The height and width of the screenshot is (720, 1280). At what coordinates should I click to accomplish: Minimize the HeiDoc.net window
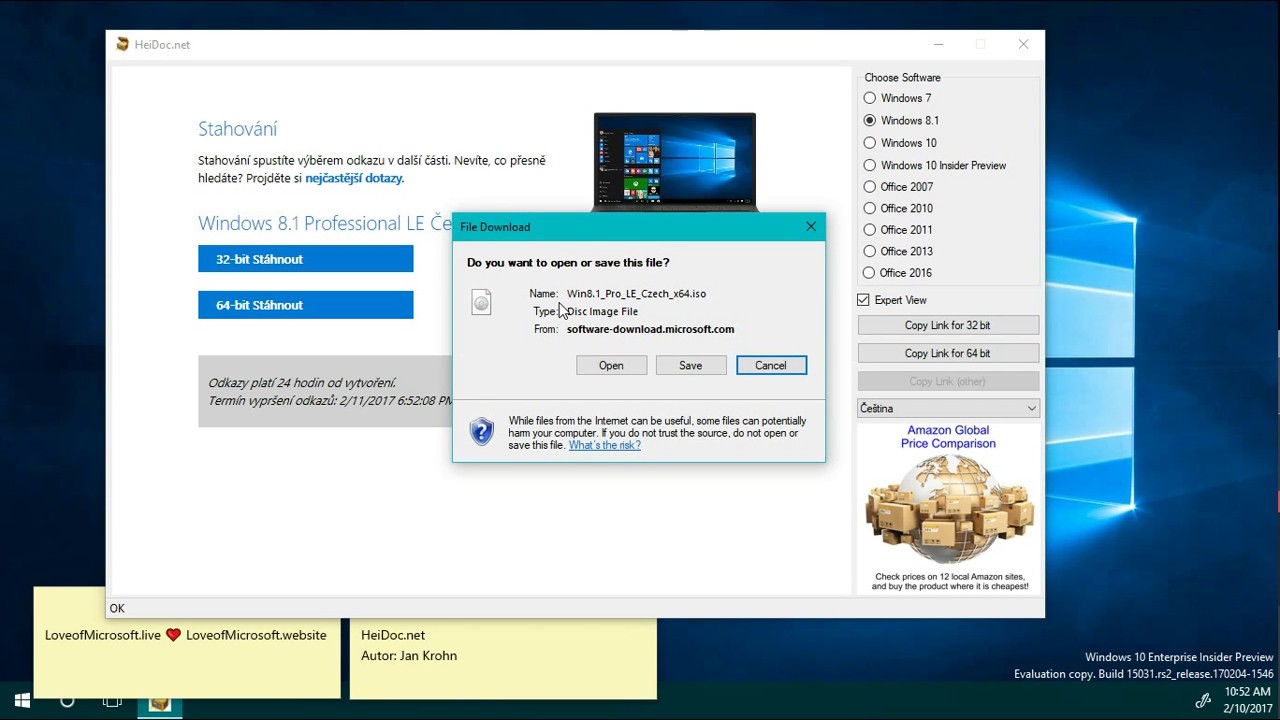tap(938, 44)
